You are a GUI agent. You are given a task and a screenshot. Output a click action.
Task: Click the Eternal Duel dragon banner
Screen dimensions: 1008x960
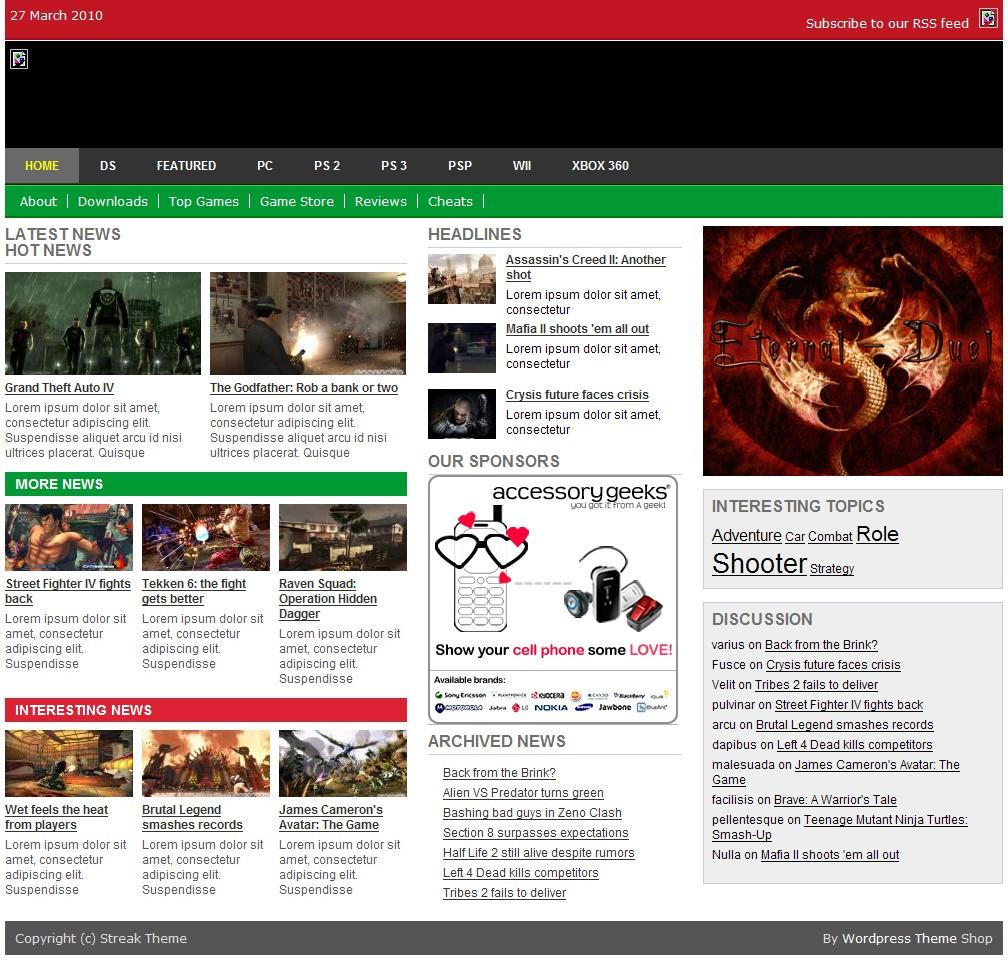(x=853, y=351)
